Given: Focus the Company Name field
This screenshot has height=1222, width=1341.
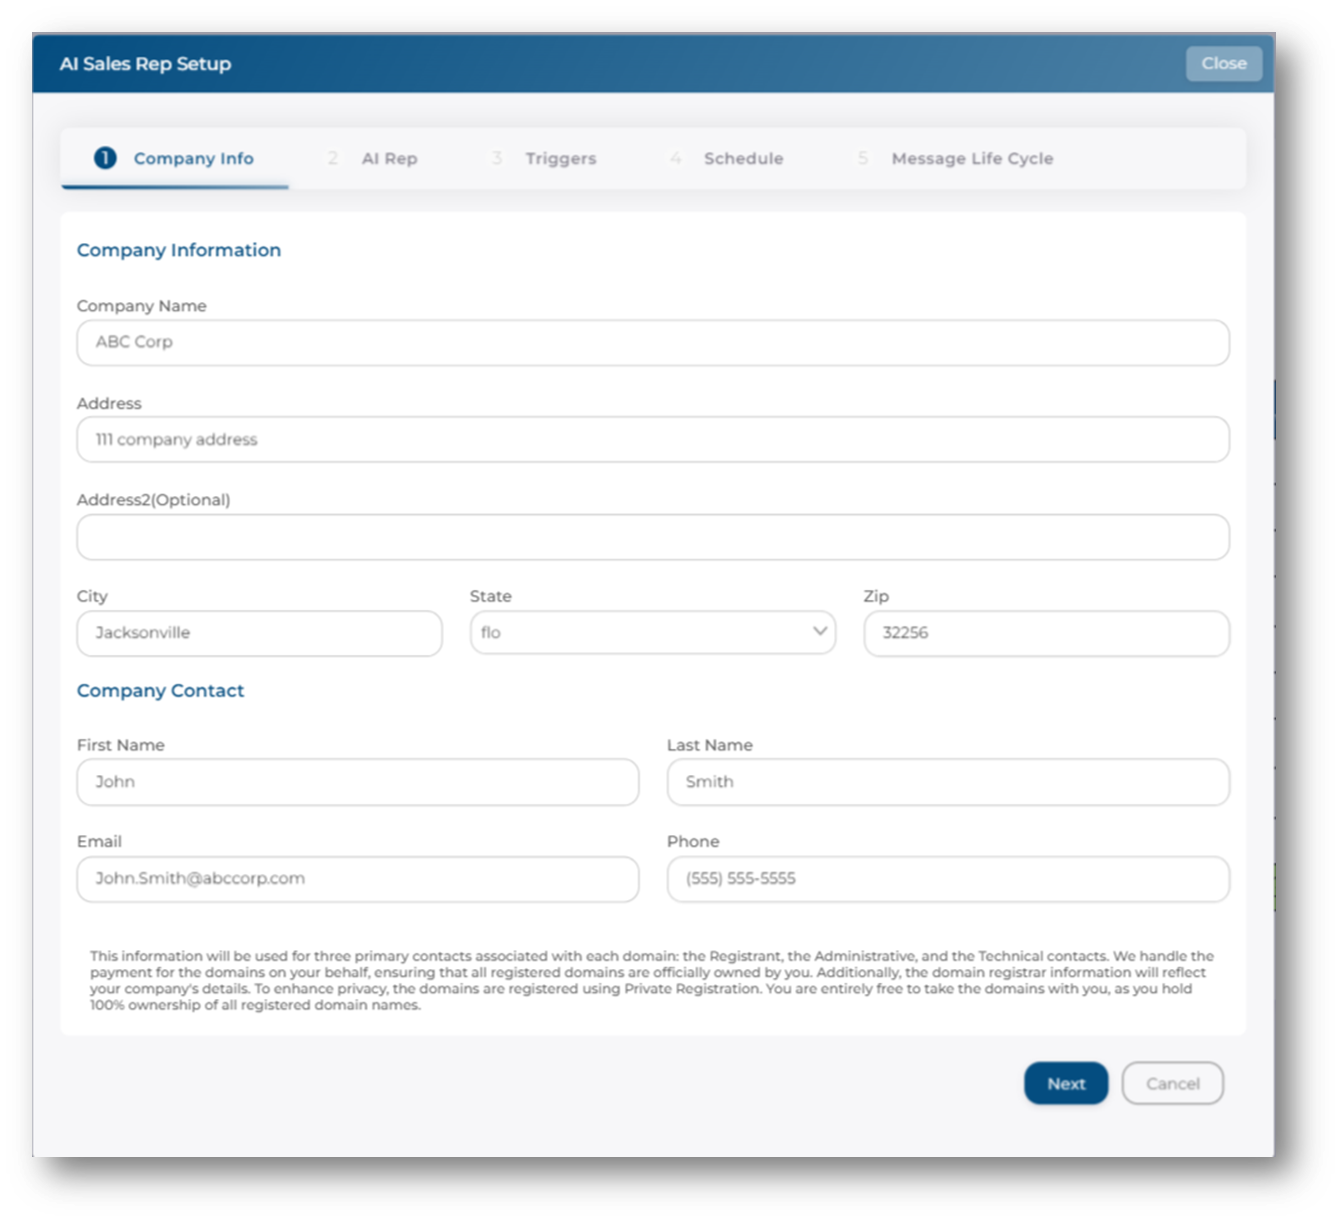Looking at the screenshot, I should [x=653, y=342].
